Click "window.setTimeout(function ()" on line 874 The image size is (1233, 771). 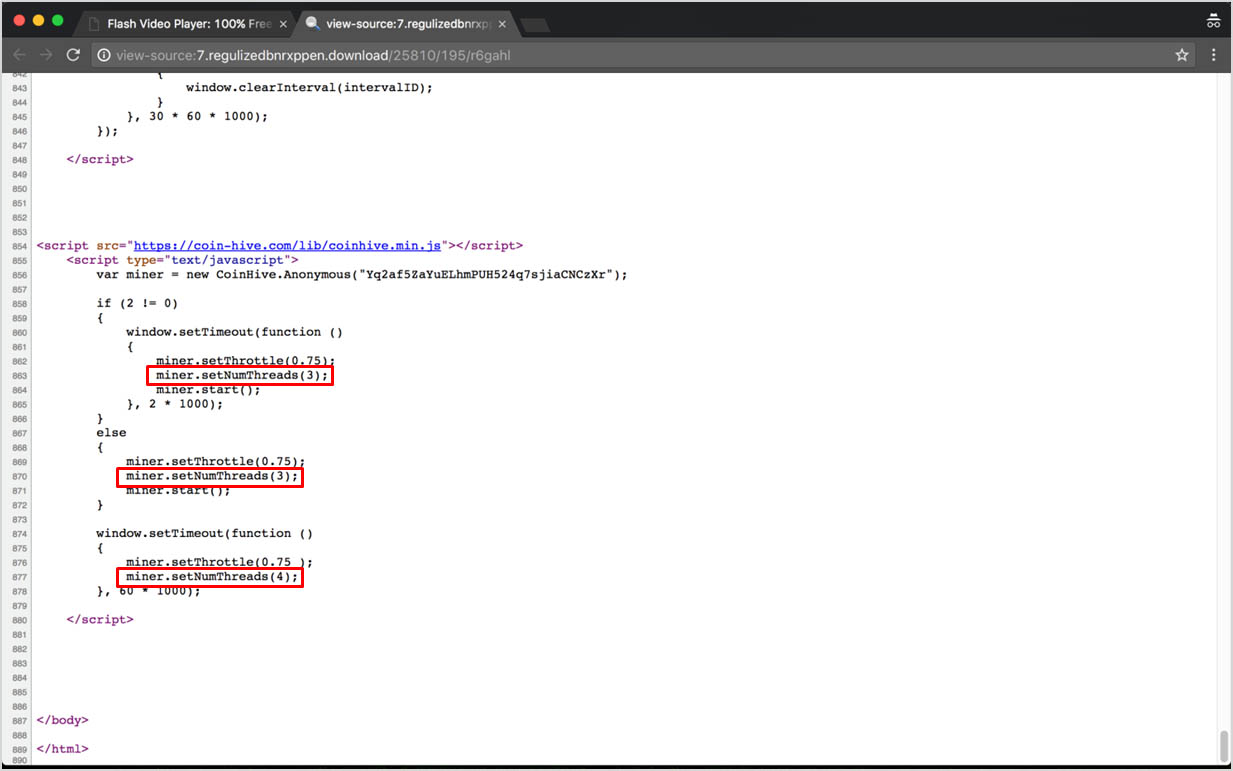tap(204, 534)
